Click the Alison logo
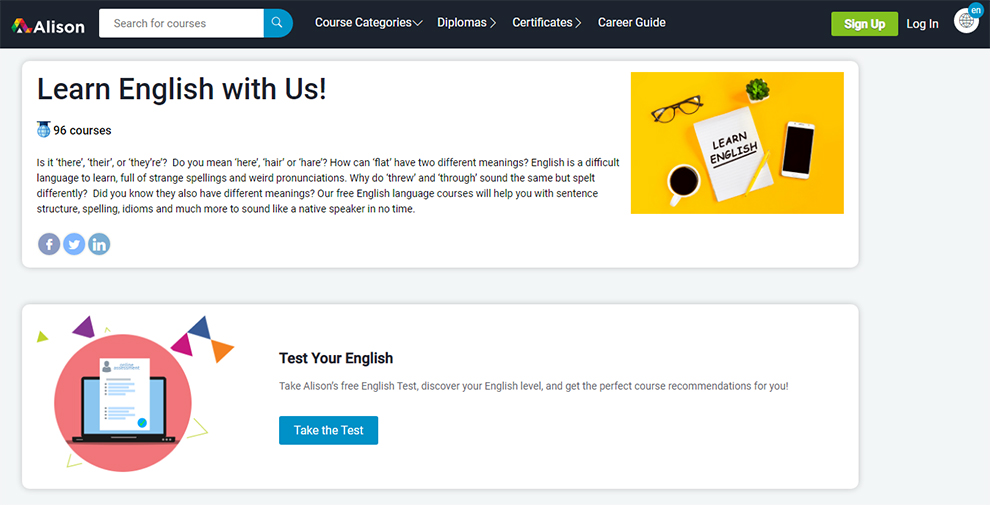Image resolution: width=990 pixels, height=505 pixels. [x=48, y=26]
